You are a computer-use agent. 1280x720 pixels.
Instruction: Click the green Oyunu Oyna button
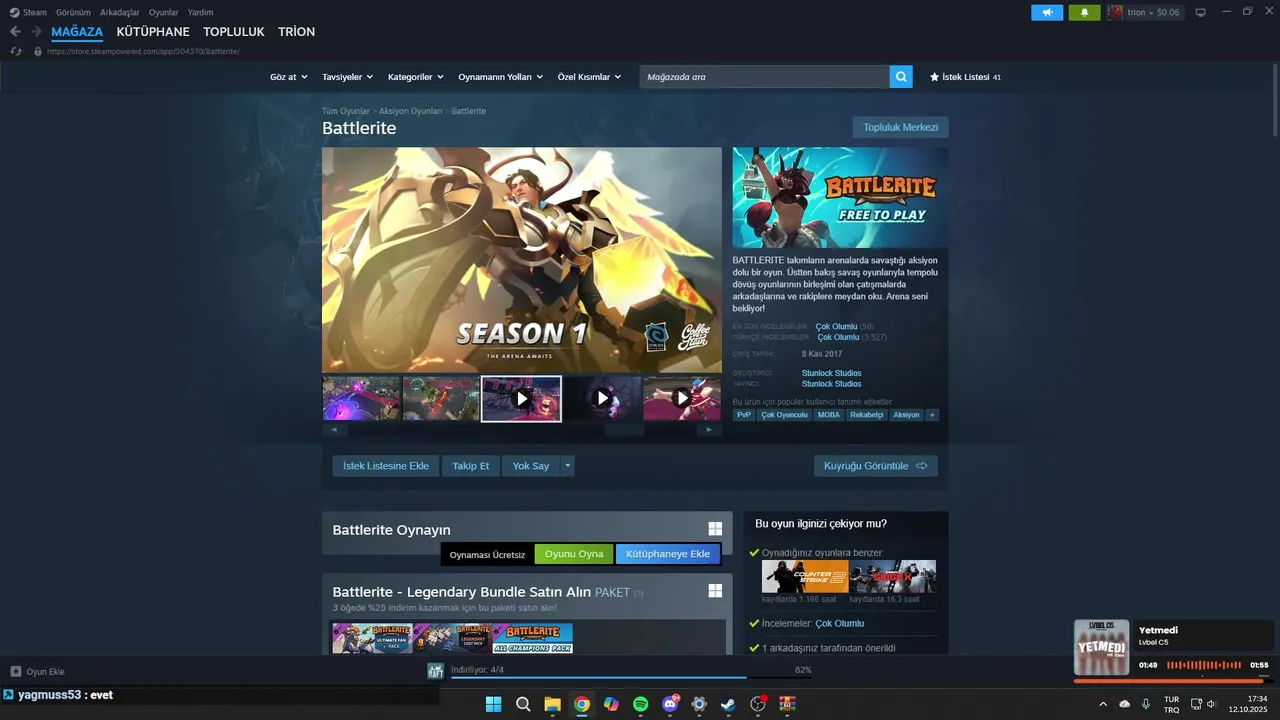click(574, 554)
